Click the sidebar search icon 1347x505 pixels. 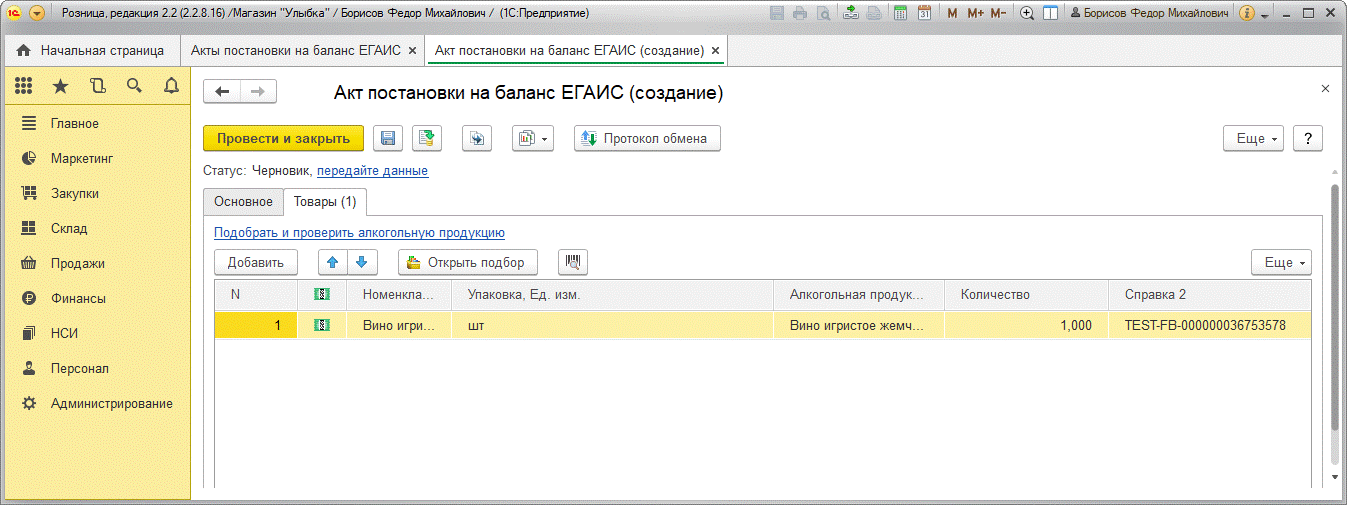coord(134,86)
